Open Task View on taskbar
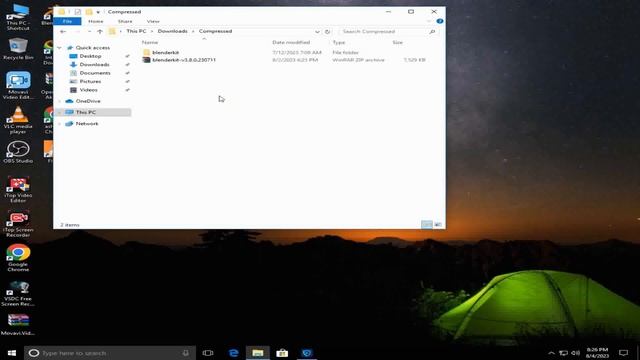The width and height of the screenshot is (640, 360). [x=208, y=353]
